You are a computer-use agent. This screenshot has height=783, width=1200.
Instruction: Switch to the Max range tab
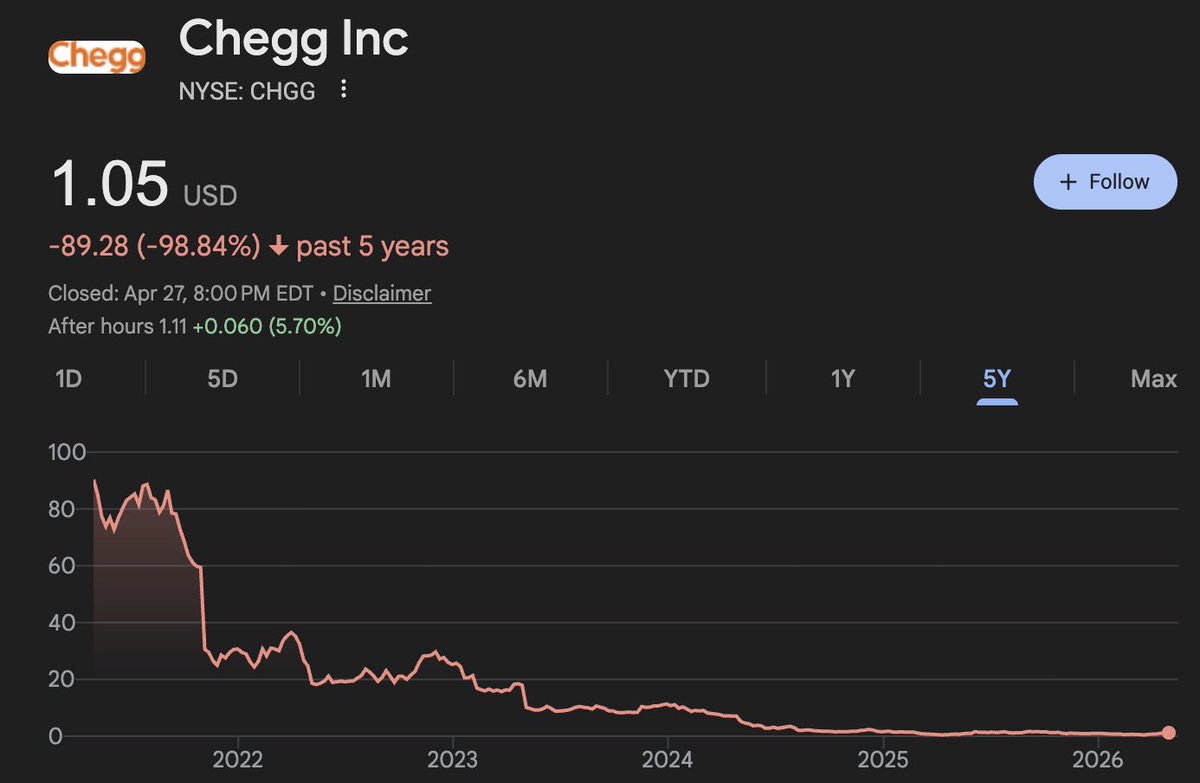1154,379
